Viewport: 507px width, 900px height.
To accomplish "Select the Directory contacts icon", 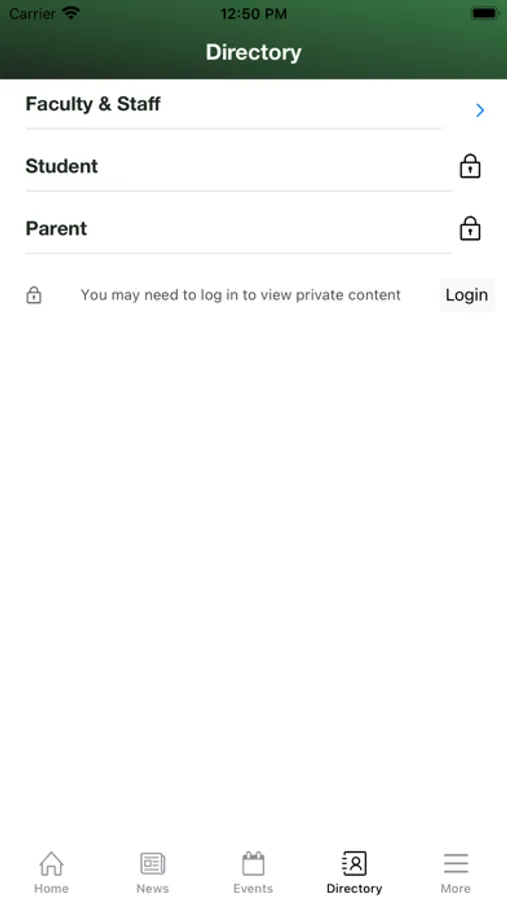I will coord(354,863).
